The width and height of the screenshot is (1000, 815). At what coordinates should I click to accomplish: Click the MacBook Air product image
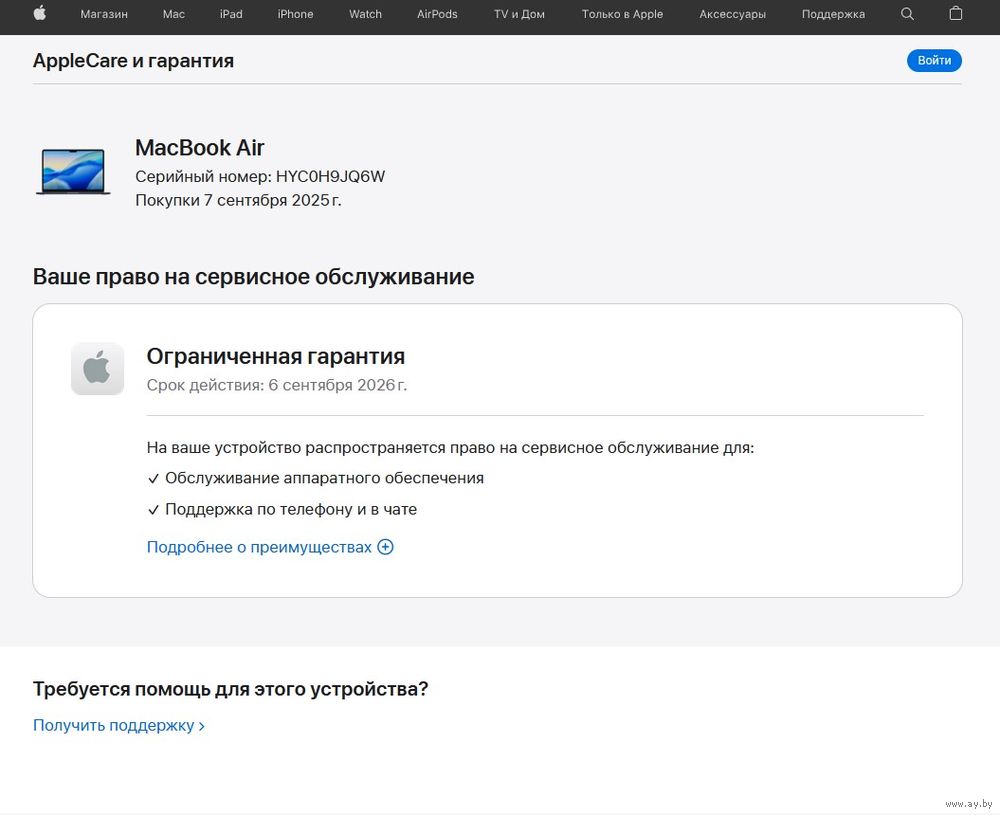pos(72,171)
